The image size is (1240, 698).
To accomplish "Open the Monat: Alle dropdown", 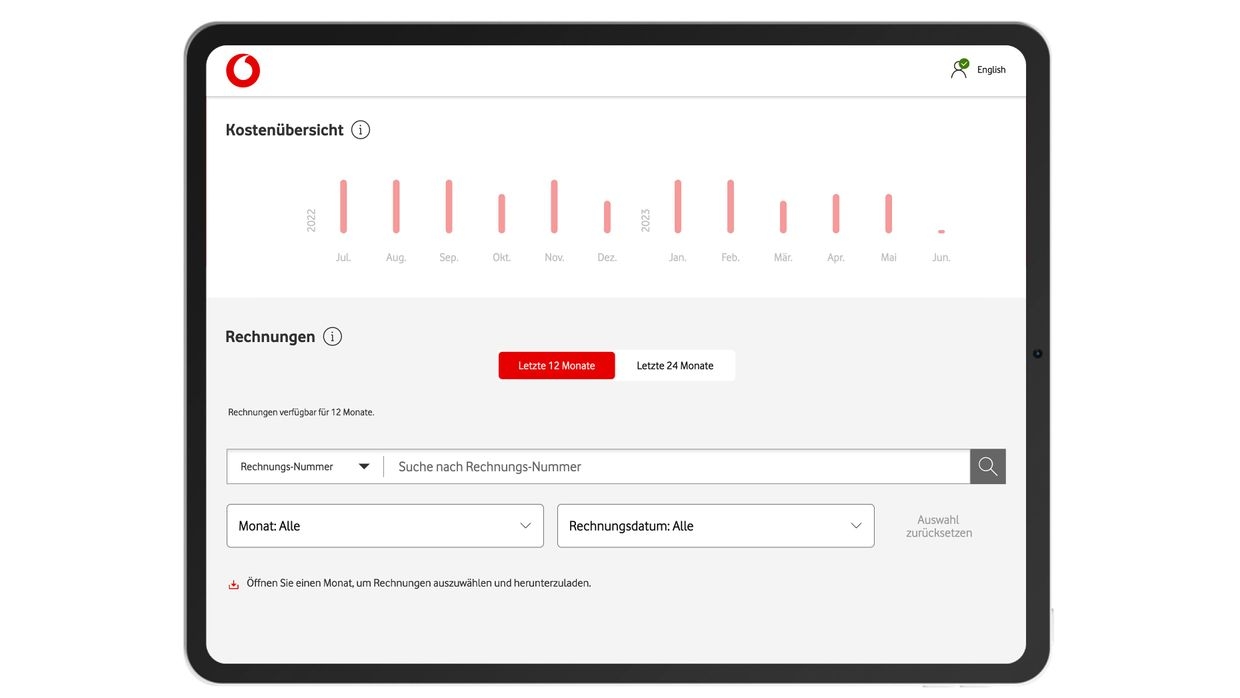I will click(x=384, y=526).
